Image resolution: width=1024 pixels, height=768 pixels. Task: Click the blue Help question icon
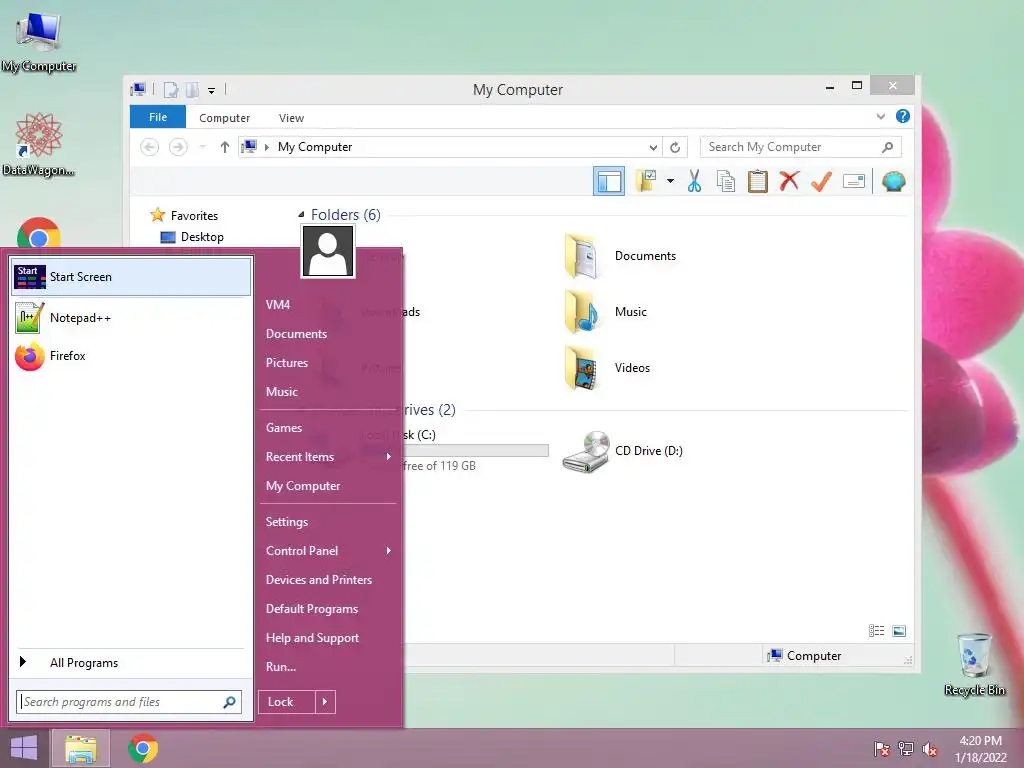pos(903,116)
